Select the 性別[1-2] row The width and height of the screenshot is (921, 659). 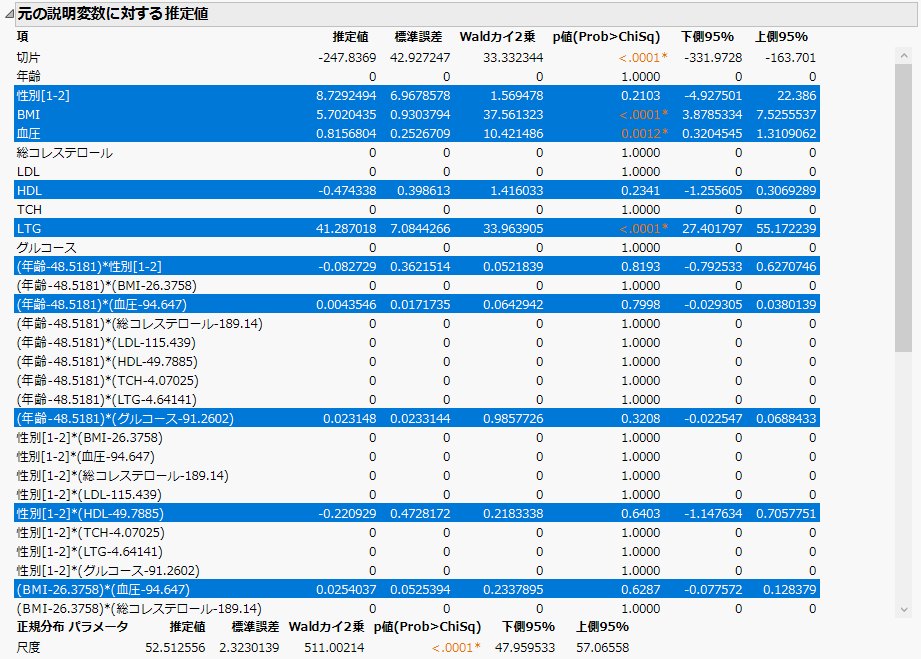pos(417,95)
